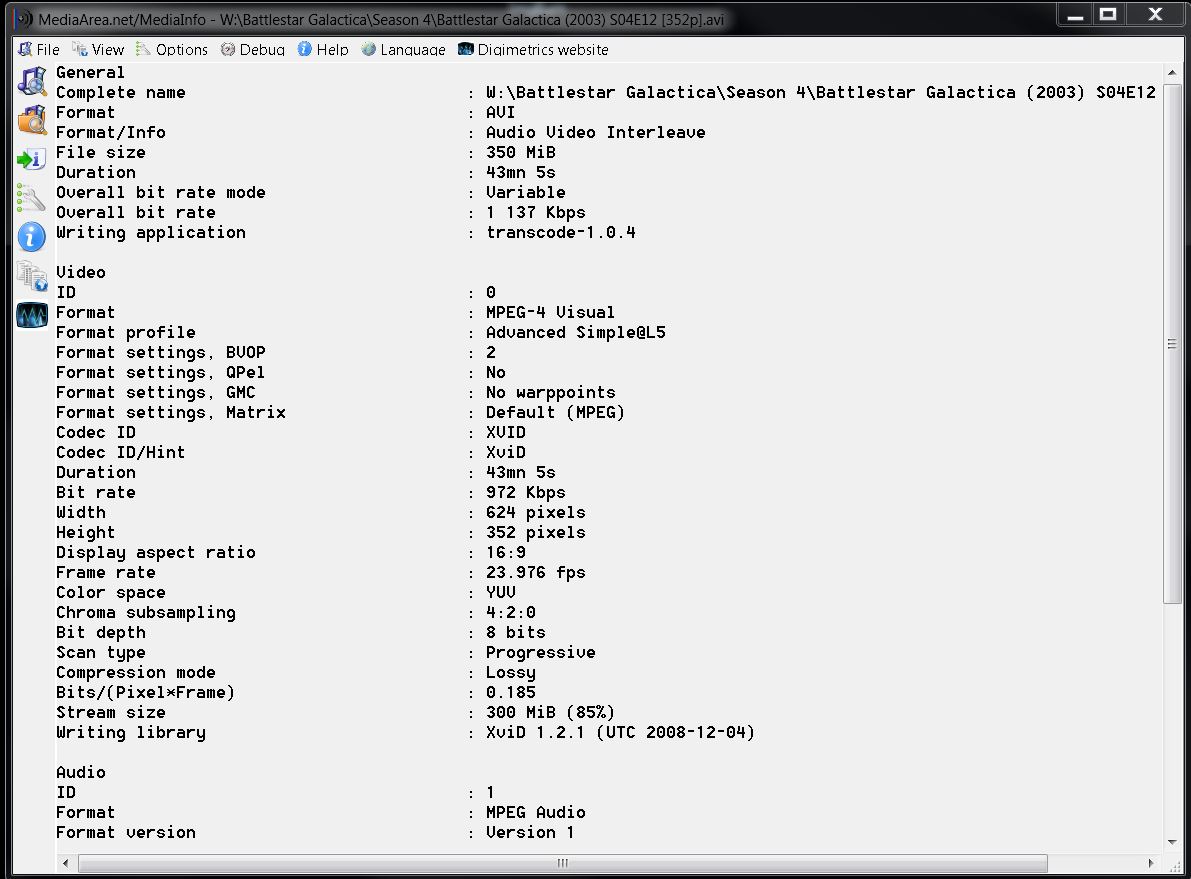
Task: Click the 'Advanced Simple@L5' profile value
Action: [576, 332]
